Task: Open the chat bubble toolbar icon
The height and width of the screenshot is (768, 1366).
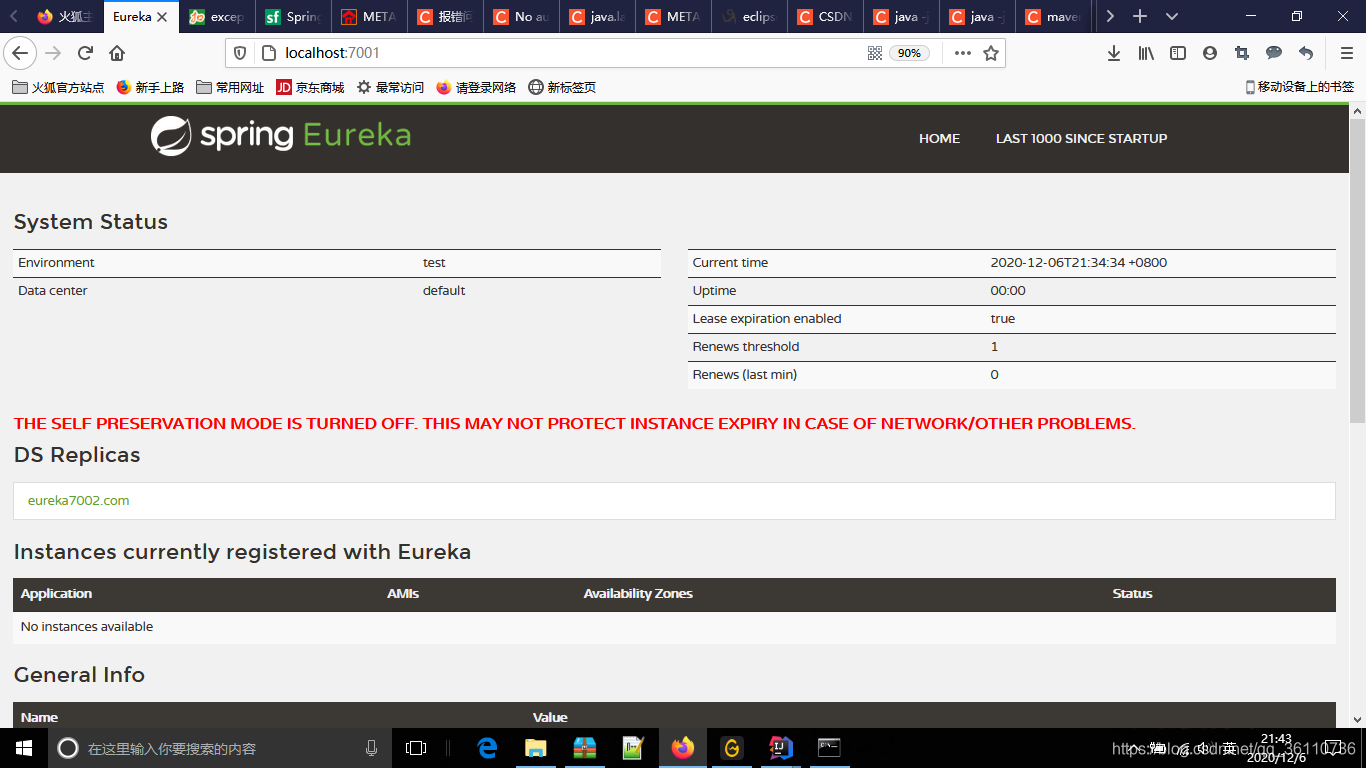Action: coord(1274,53)
